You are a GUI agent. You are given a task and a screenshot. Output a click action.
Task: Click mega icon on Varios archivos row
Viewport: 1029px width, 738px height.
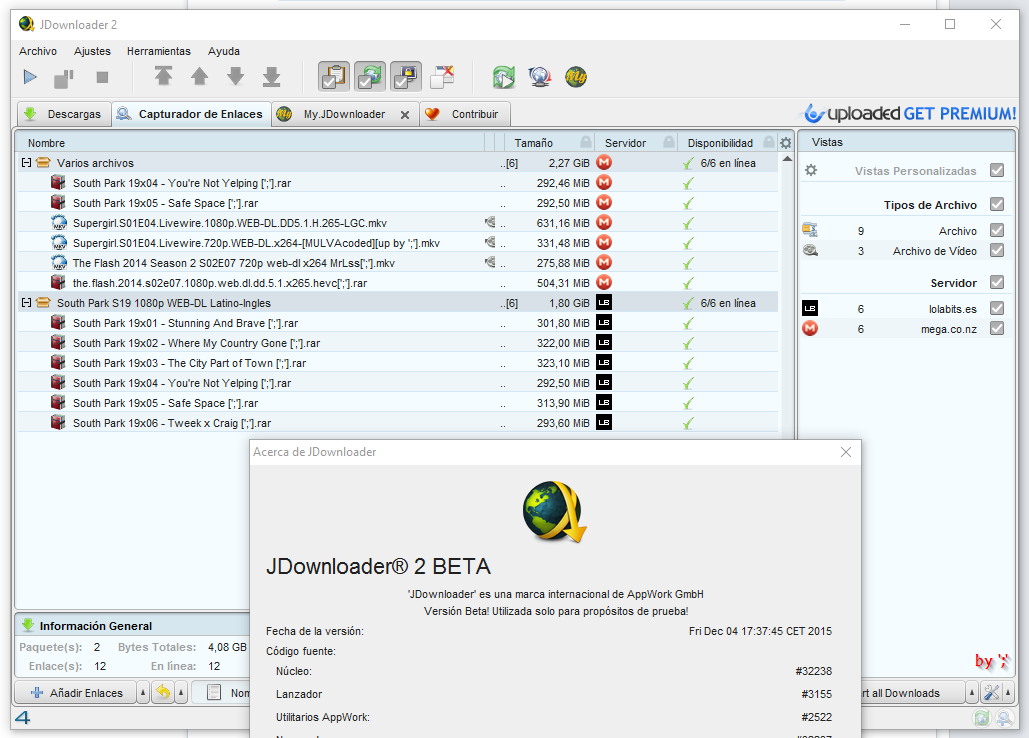[x=604, y=162]
